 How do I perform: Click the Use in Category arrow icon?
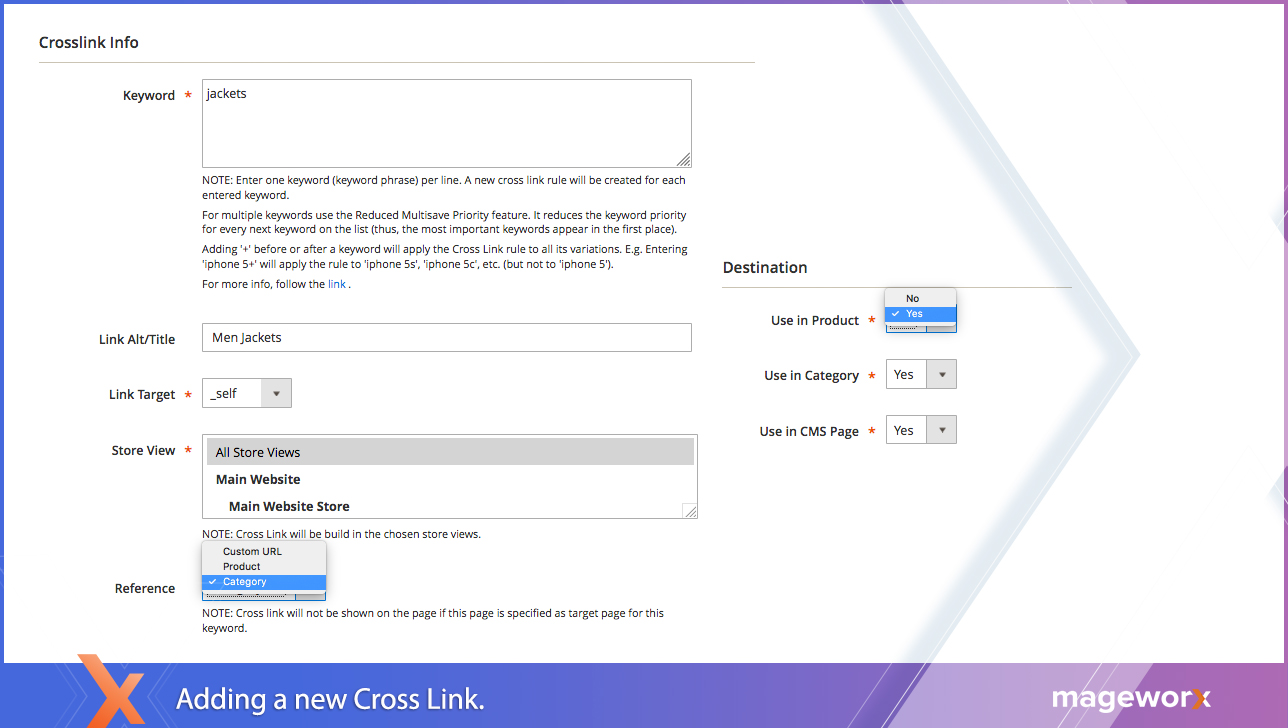(x=941, y=375)
